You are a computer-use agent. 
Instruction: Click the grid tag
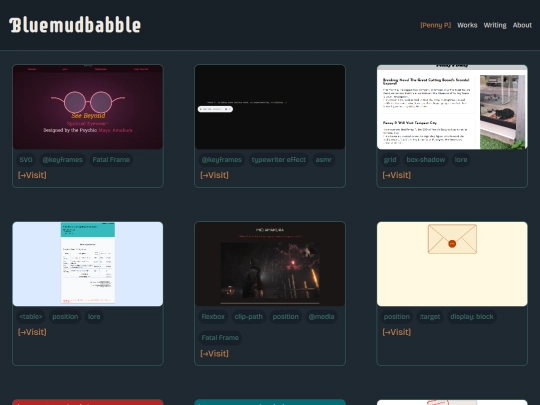(390, 160)
